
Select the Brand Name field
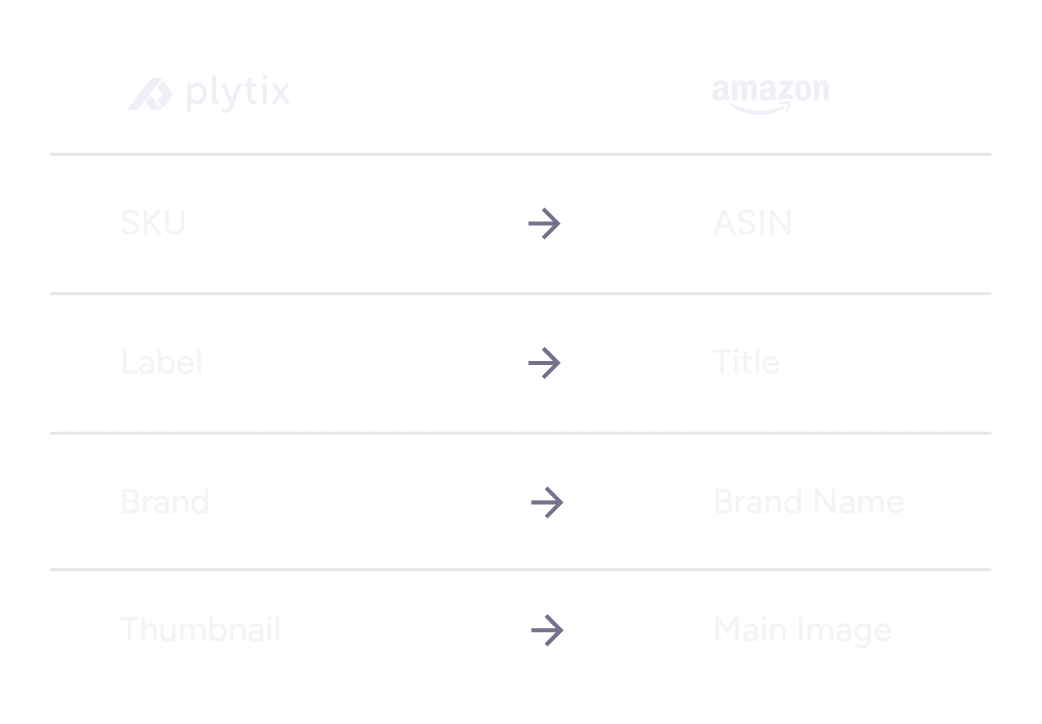[x=808, y=501]
